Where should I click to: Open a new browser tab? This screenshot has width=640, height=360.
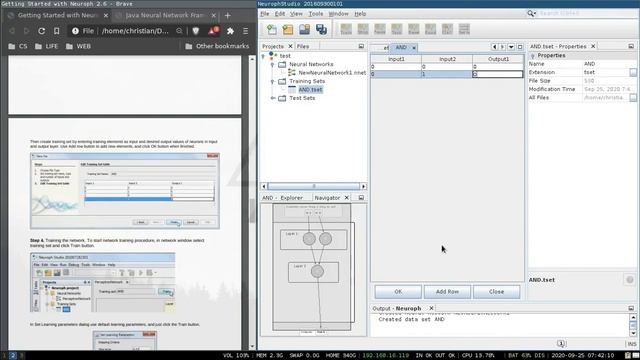[x=227, y=16]
